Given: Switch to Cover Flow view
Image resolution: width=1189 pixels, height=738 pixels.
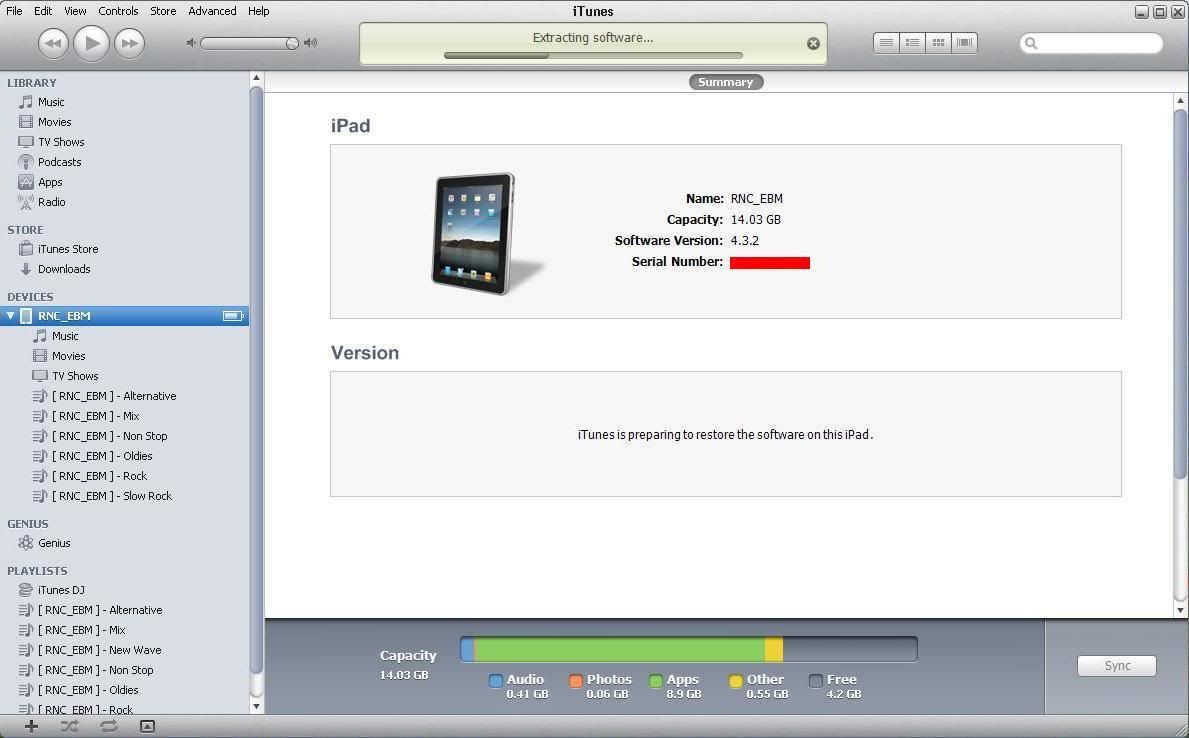Looking at the screenshot, I should pos(965,43).
